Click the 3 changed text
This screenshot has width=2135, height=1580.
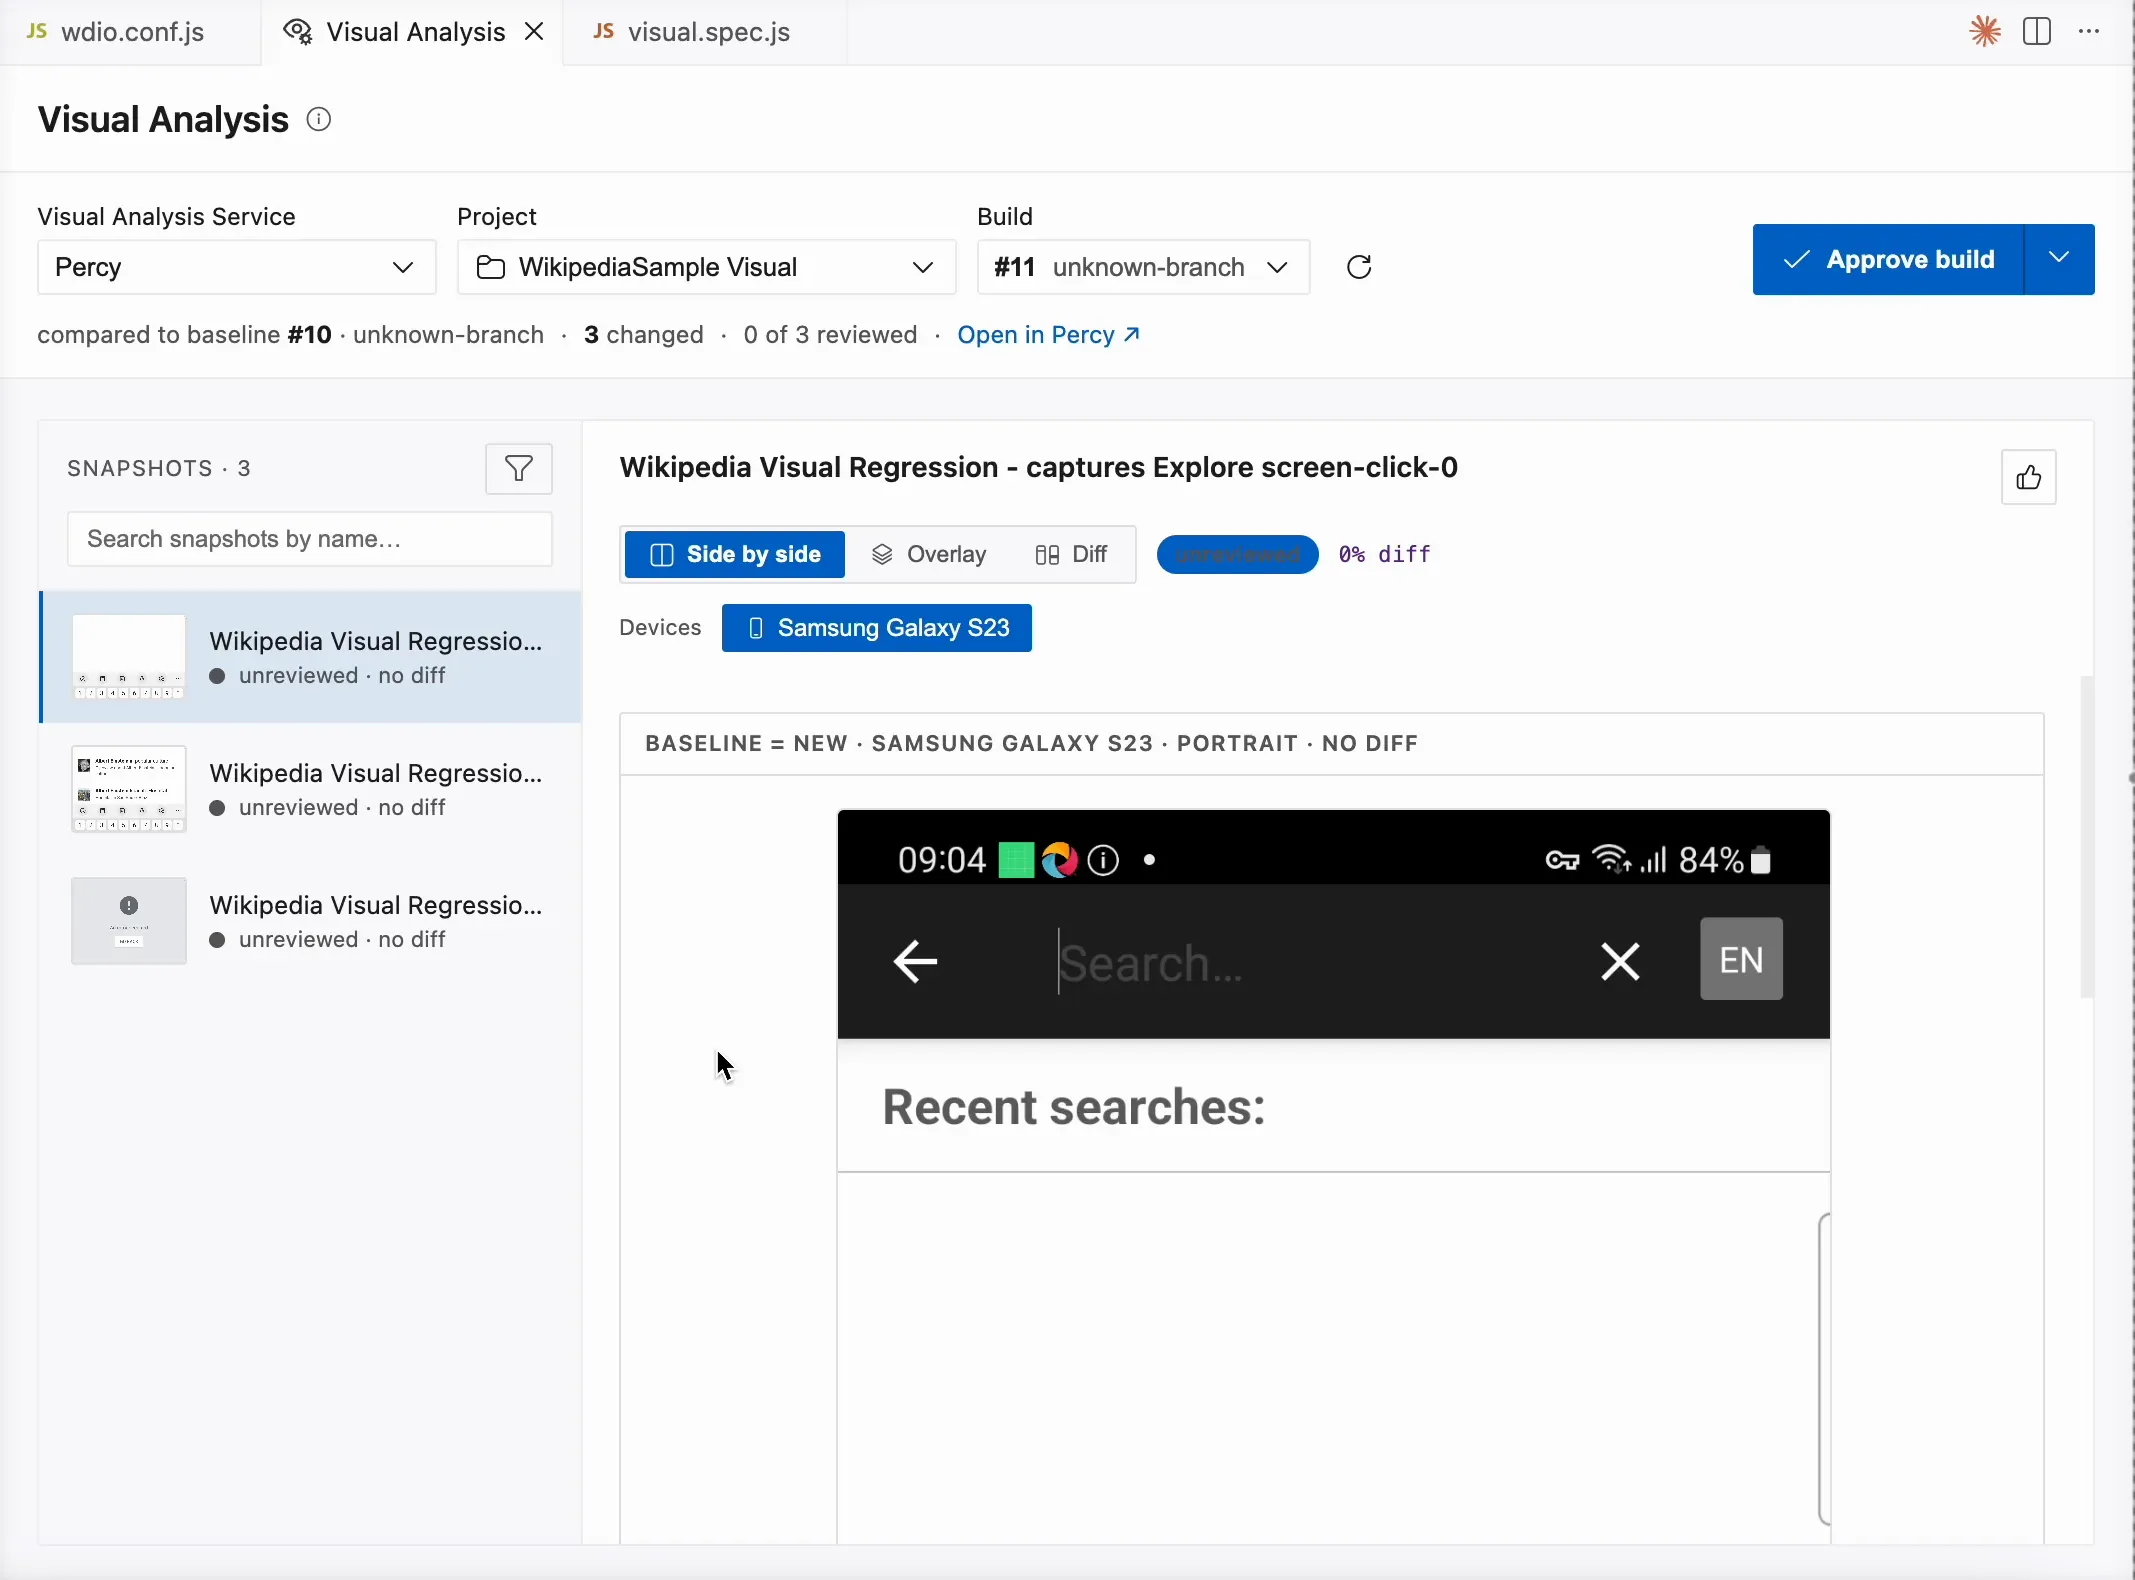[x=644, y=335]
